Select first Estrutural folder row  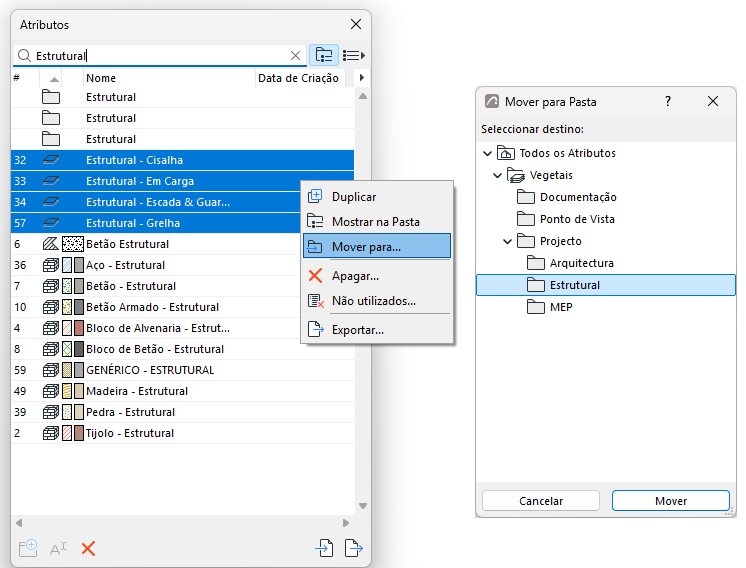click(183, 97)
